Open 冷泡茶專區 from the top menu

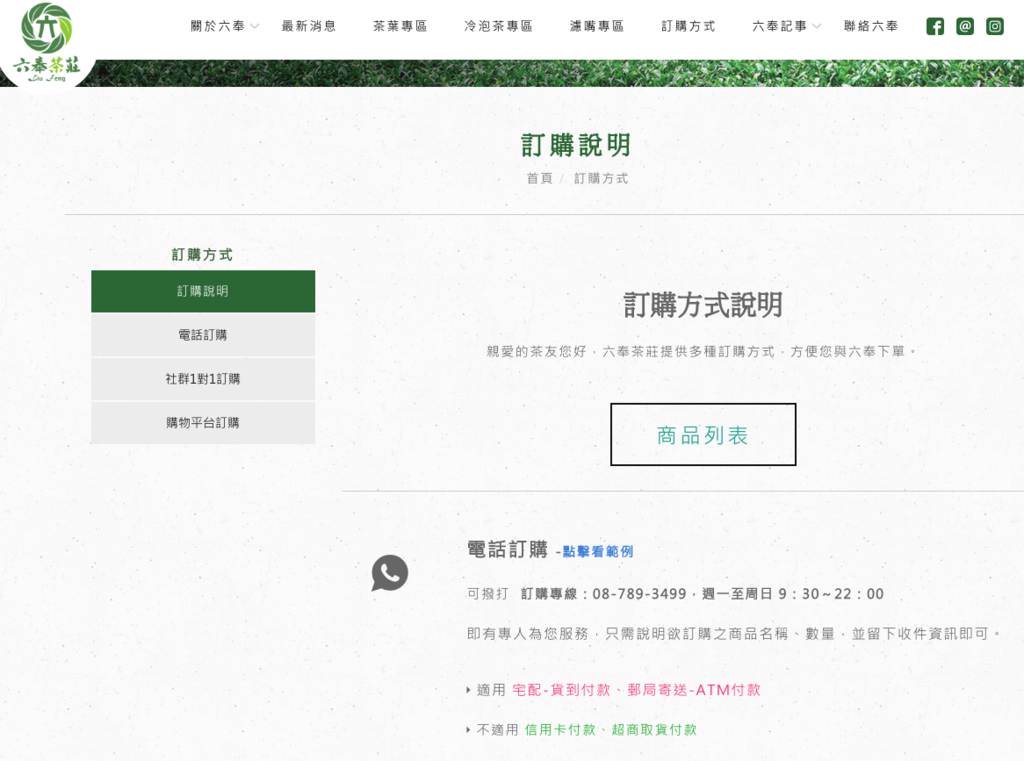click(x=498, y=27)
